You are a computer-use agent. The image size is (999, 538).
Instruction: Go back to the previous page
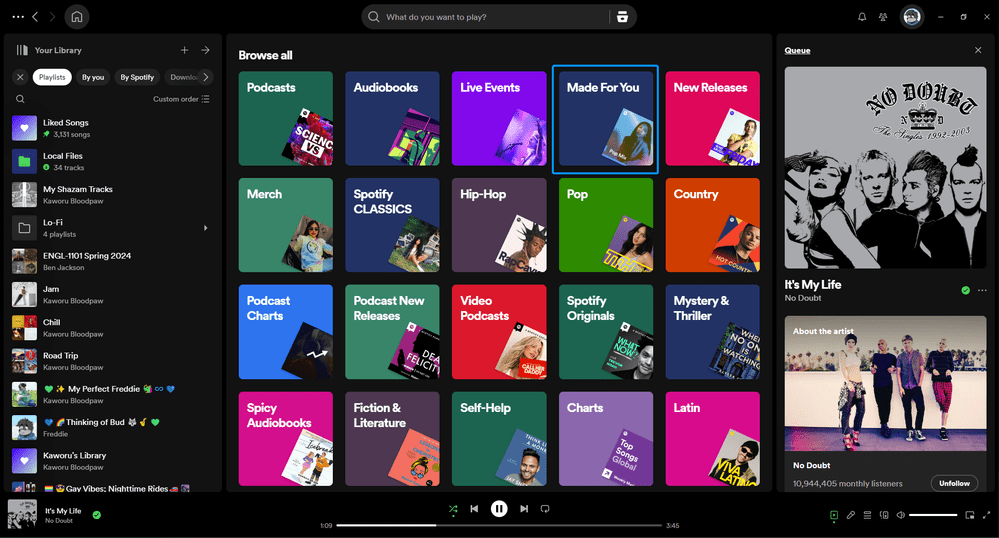point(35,17)
